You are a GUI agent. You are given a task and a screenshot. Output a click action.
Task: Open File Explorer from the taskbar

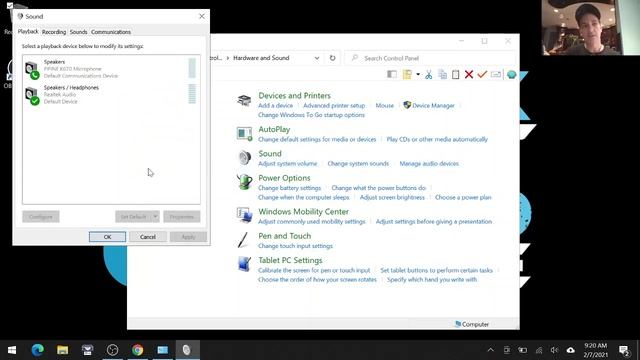62,350
